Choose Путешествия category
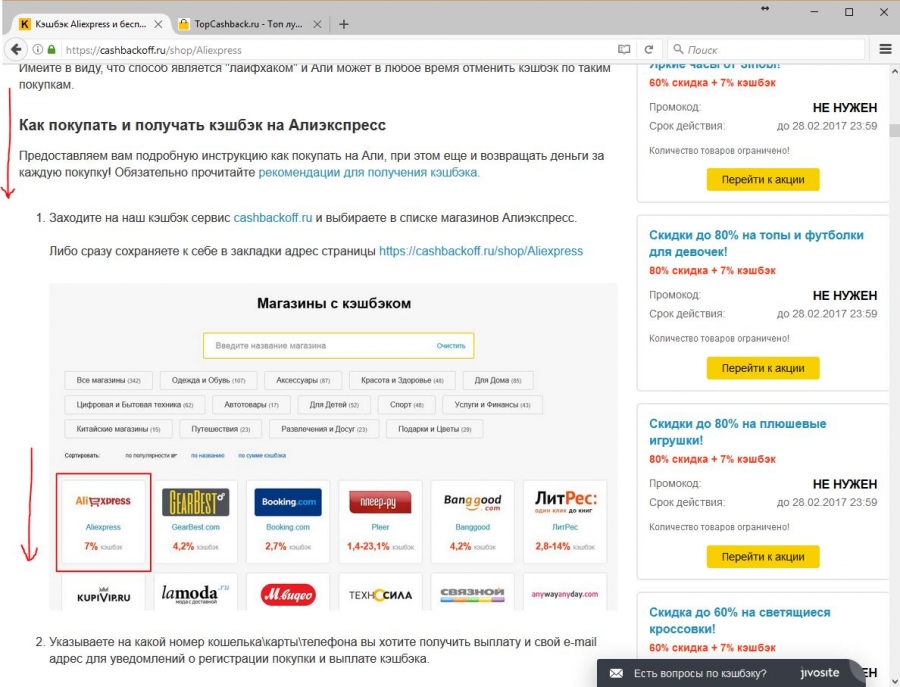Image resolution: width=900 pixels, height=687 pixels. [221, 429]
